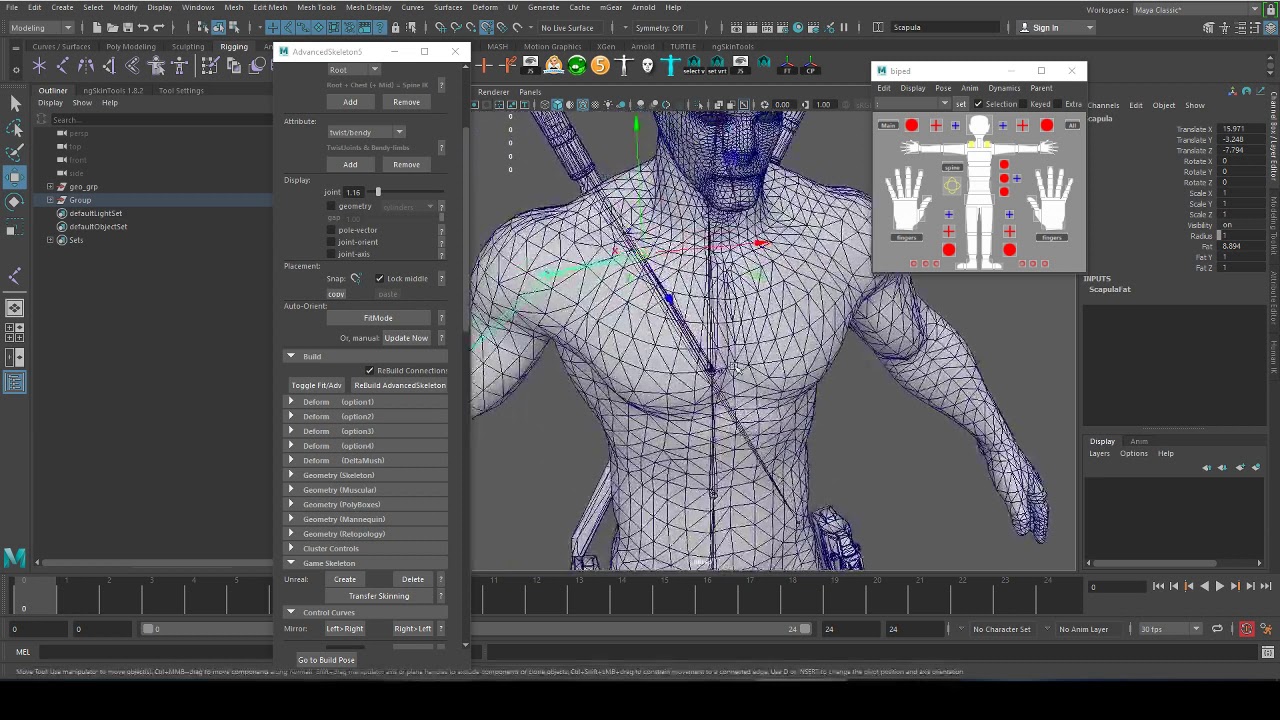Expand the Geometry (Skeleton) section
The height and width of the screenshot is (720, 1280).
291,475
